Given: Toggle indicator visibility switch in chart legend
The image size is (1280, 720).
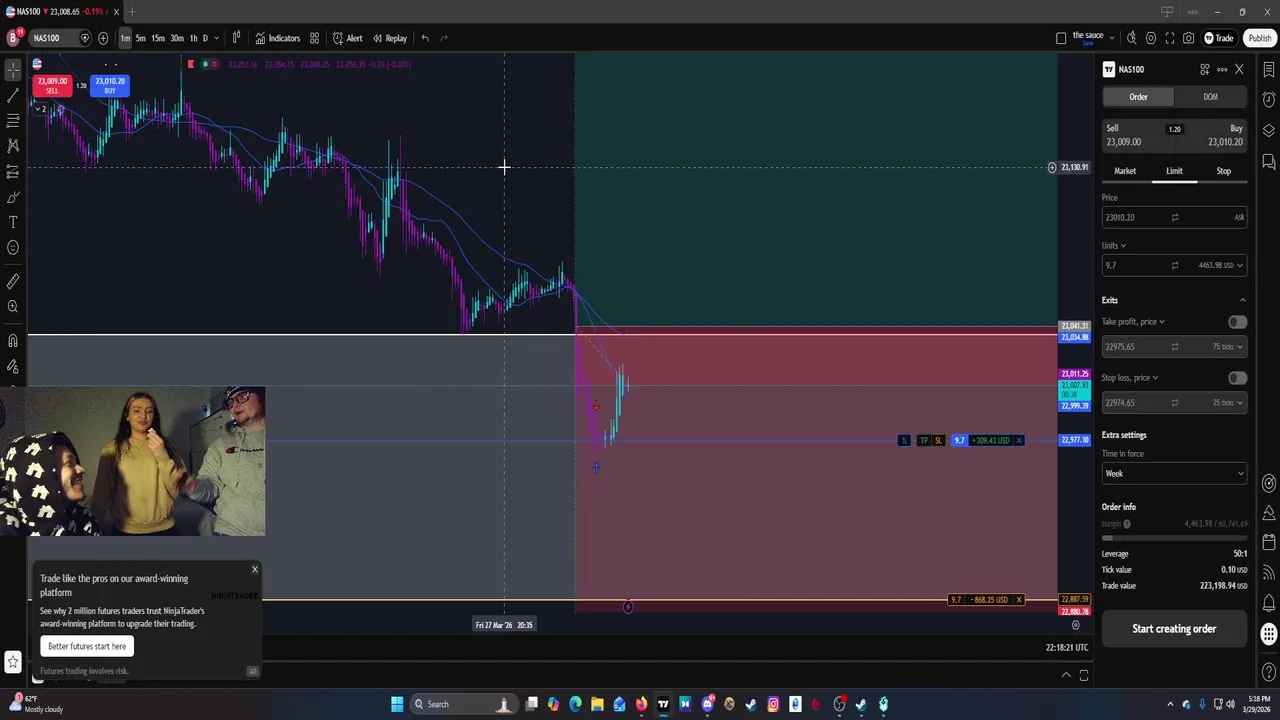Looking at the screenshot, I should coord(208,64).
